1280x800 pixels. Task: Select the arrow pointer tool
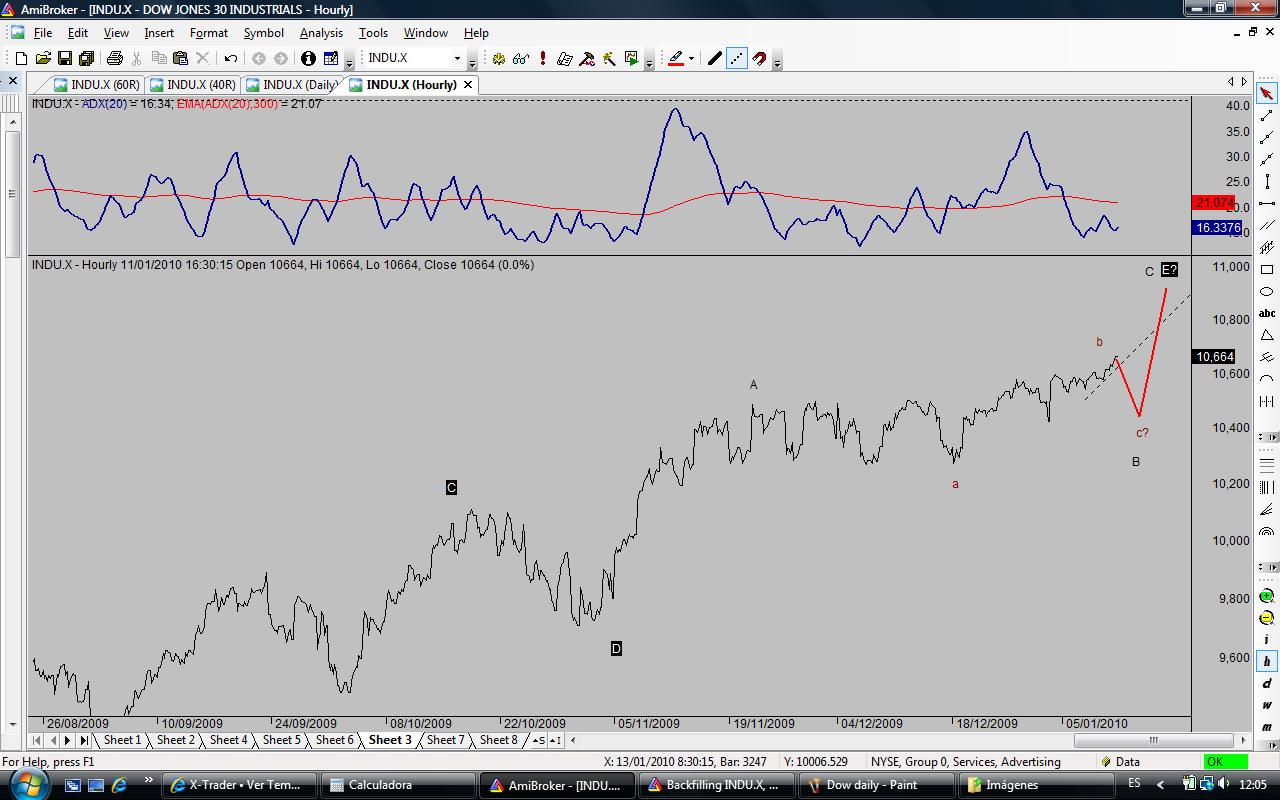(x=1267, y=93)
